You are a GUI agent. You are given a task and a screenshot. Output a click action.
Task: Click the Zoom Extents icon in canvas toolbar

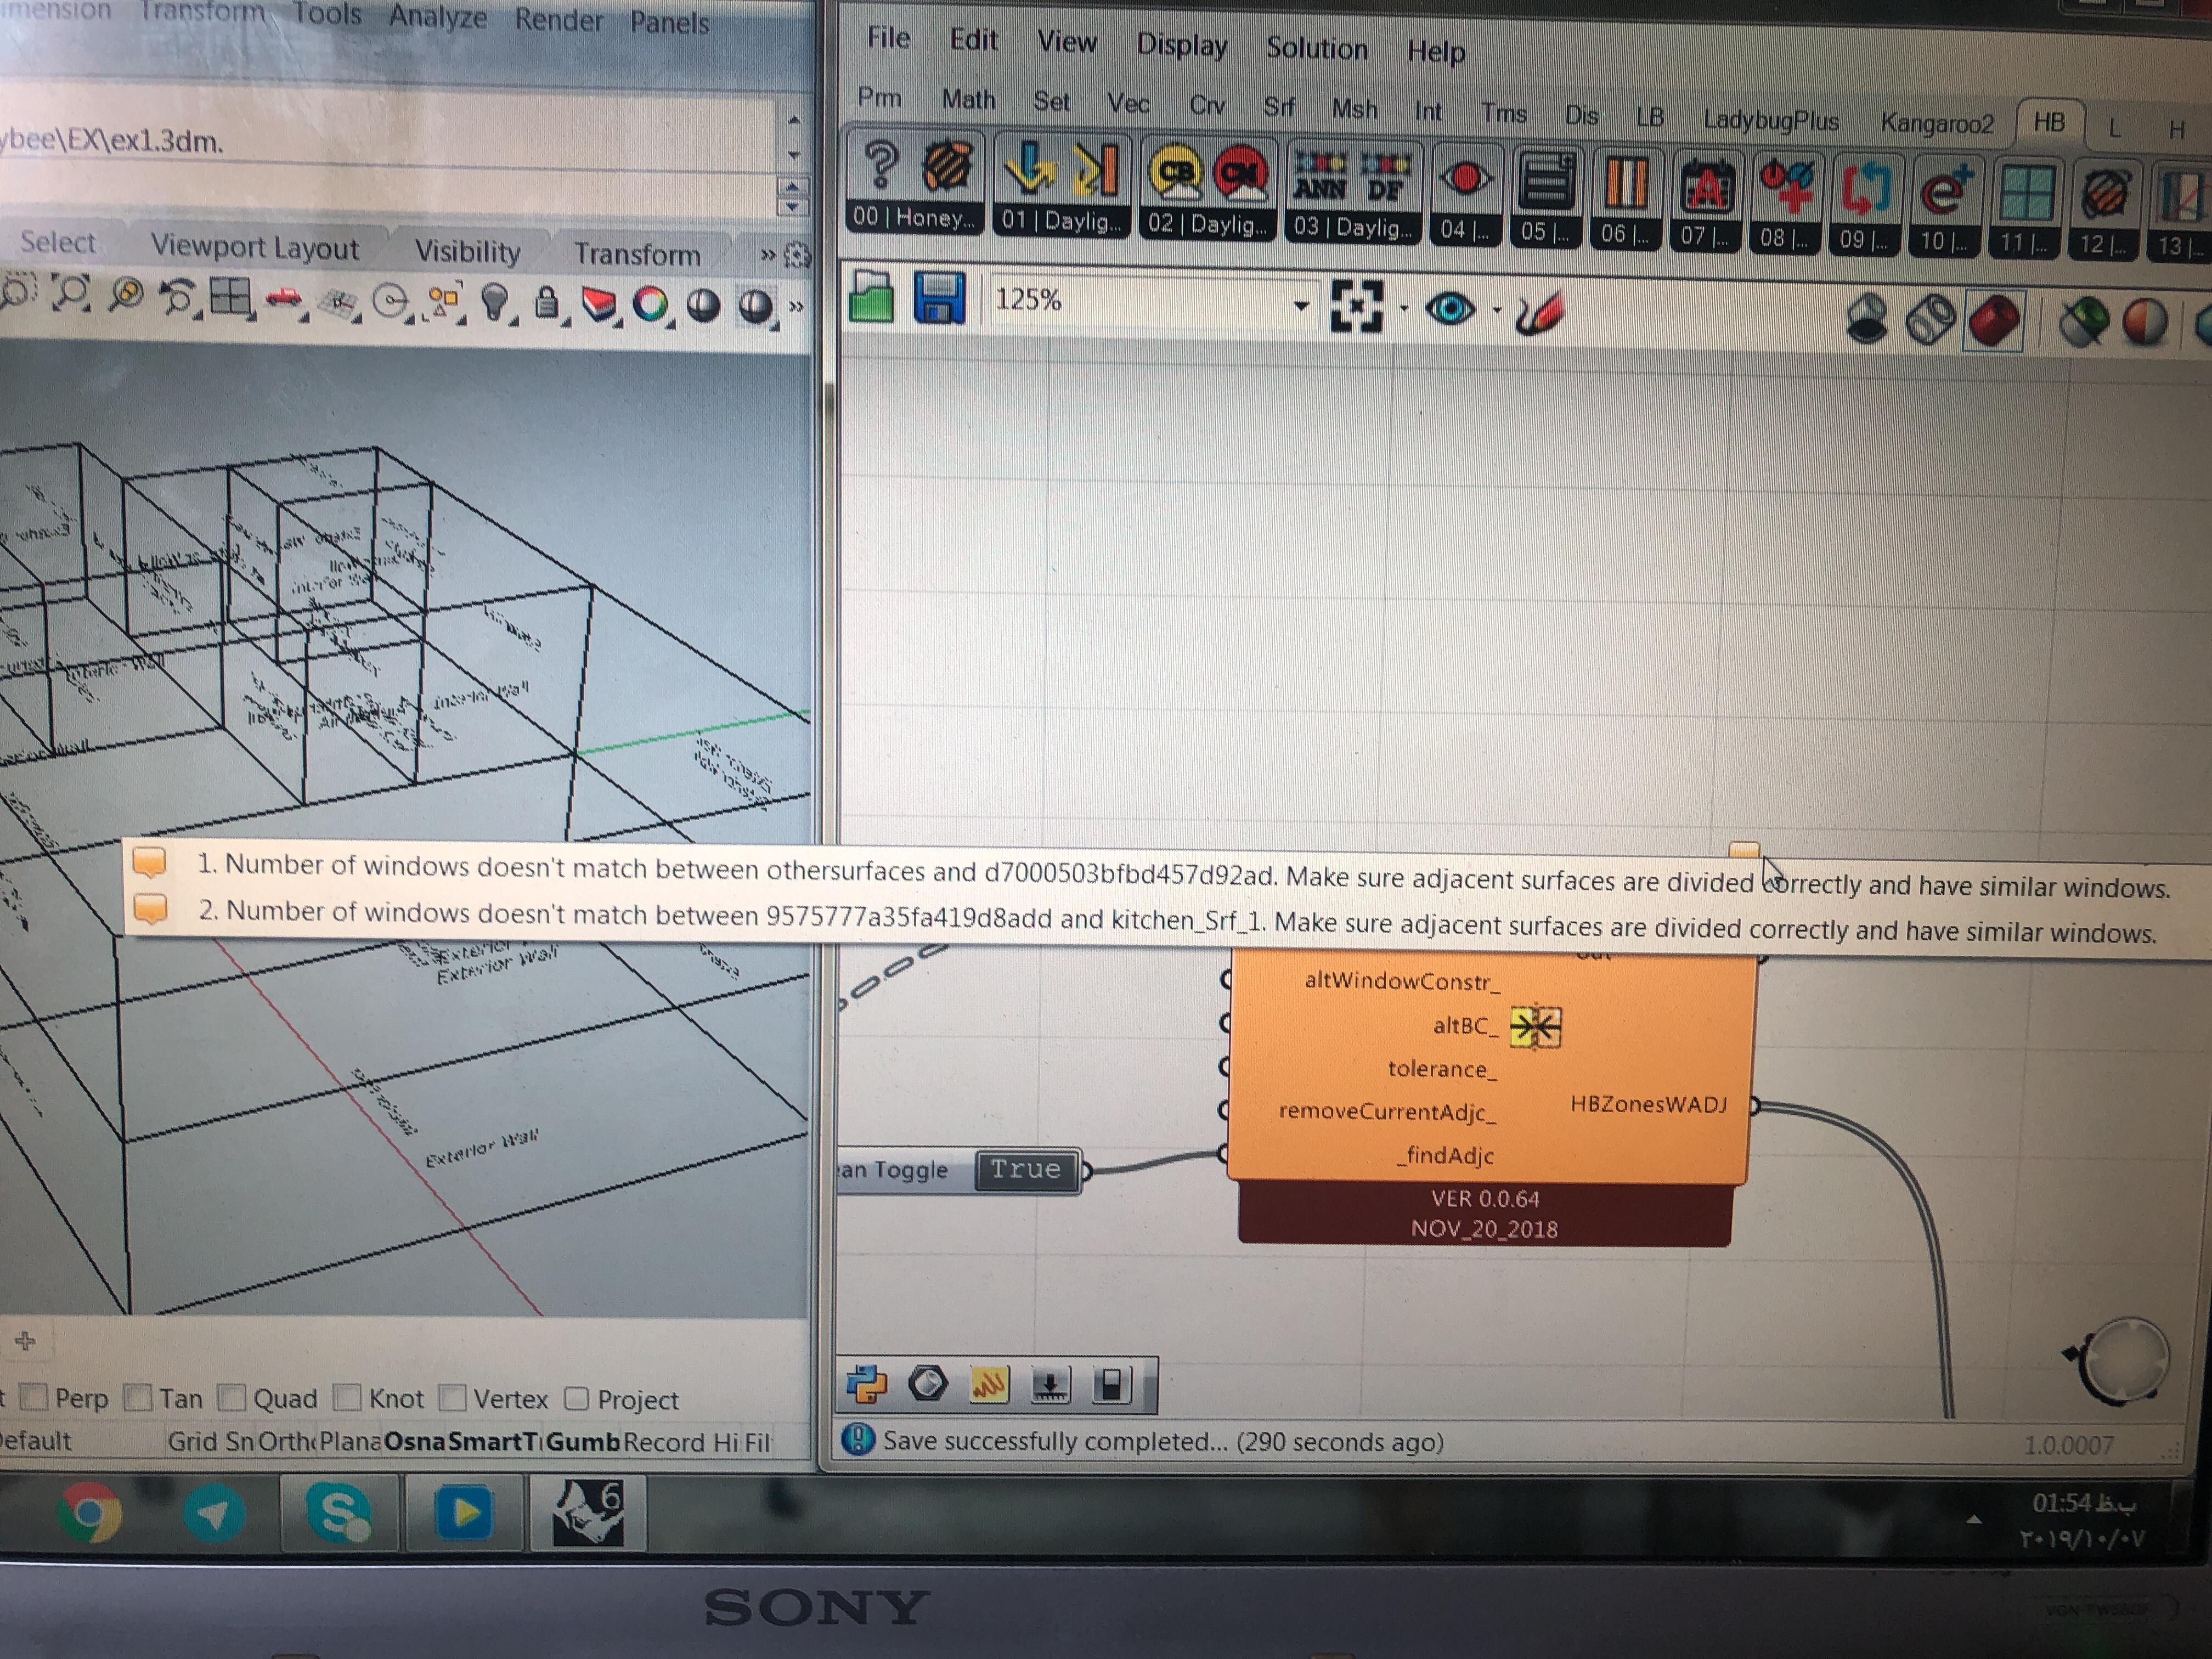(x=1357, y=306)
